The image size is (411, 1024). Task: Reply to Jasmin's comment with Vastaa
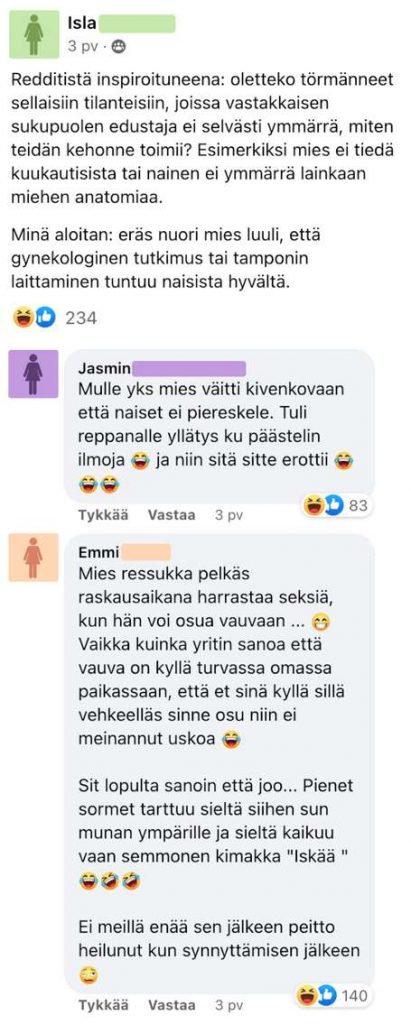(171, 515)
